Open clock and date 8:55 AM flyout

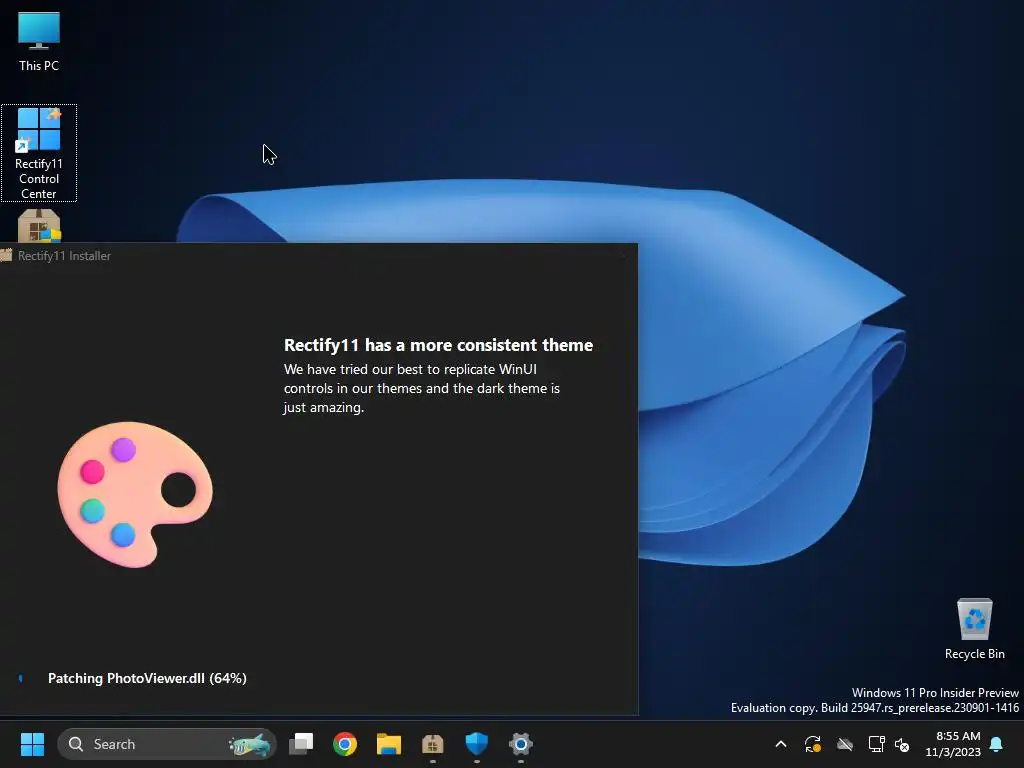coord(953,744)
